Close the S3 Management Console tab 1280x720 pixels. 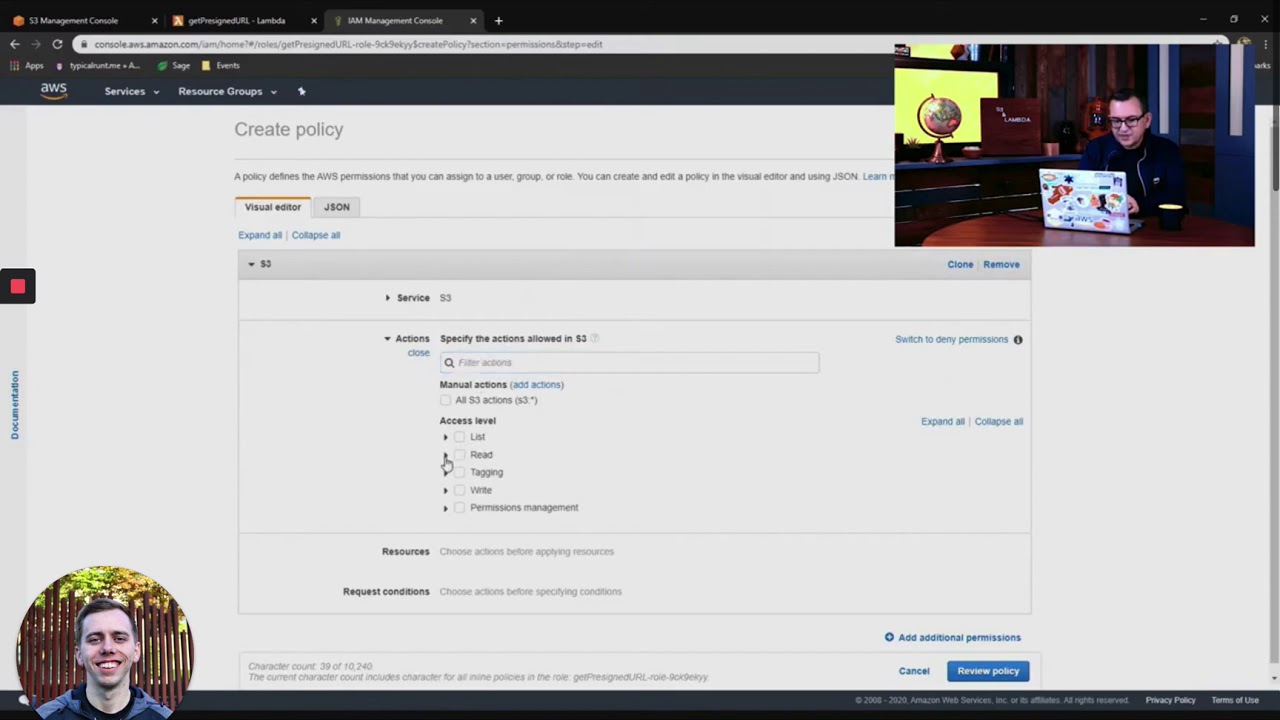pos(154,20)
